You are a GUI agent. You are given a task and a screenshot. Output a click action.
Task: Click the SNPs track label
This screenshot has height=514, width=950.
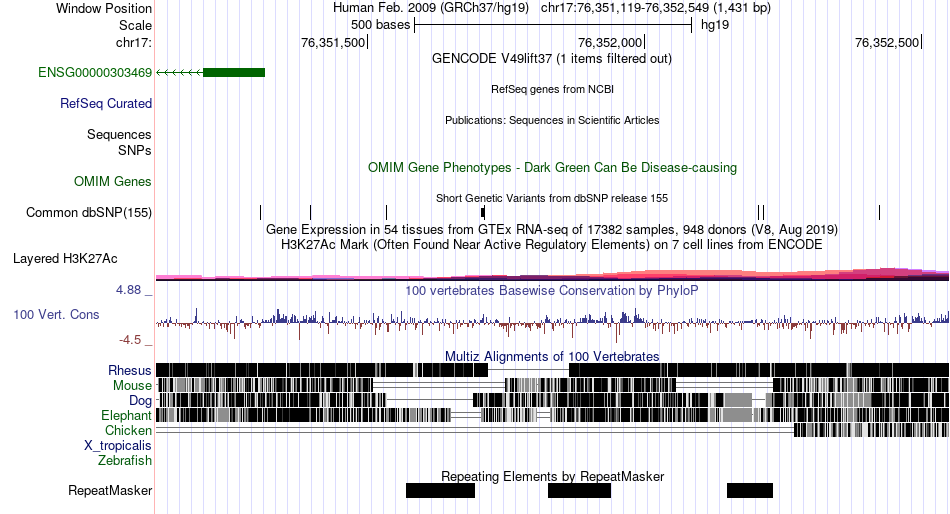coord(135,150)
